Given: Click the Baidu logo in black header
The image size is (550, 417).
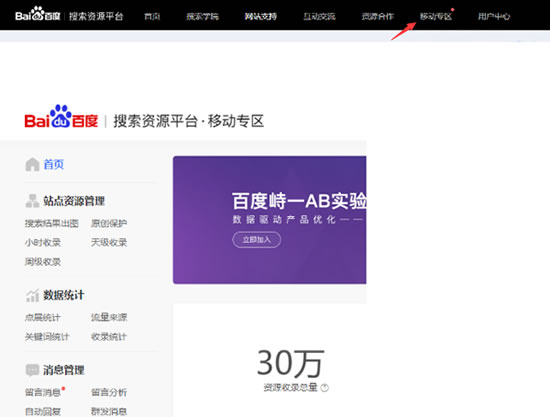Looking at the screenshot, I should (38, 15).
